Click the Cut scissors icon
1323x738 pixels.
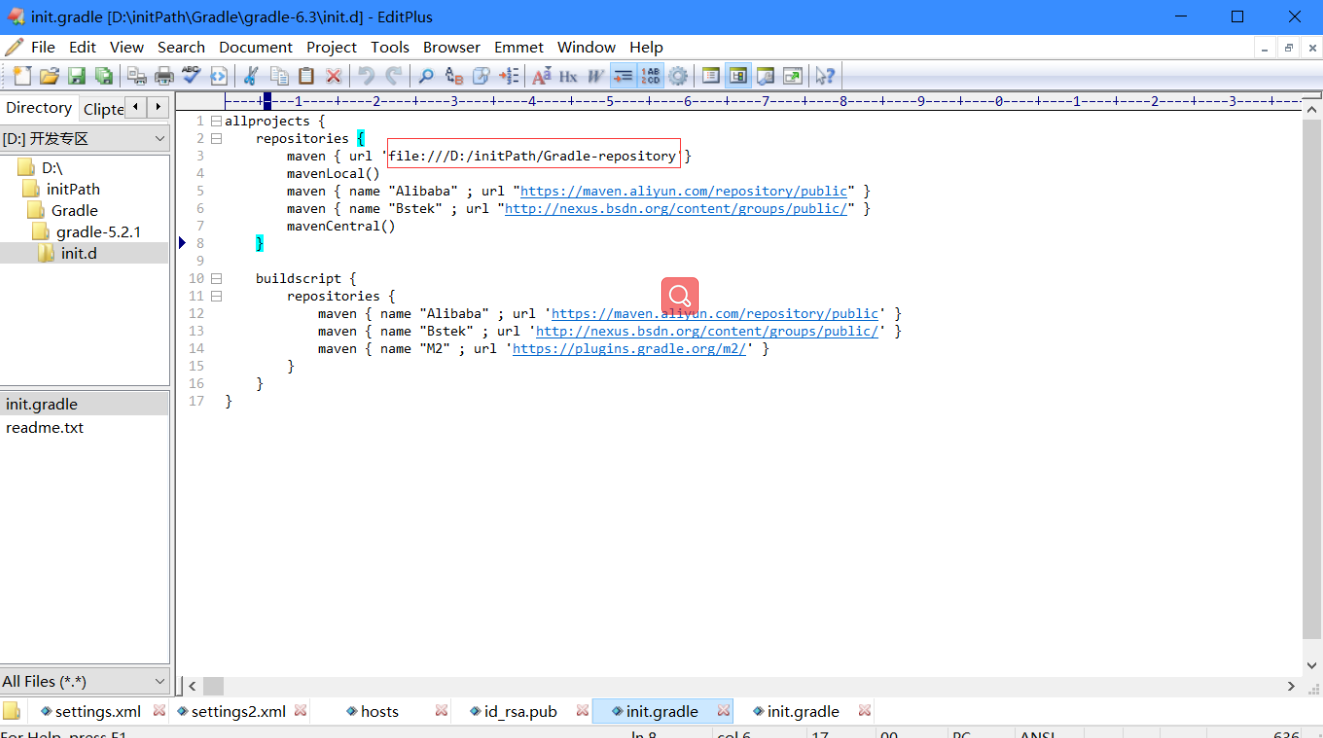coord(251,76)
